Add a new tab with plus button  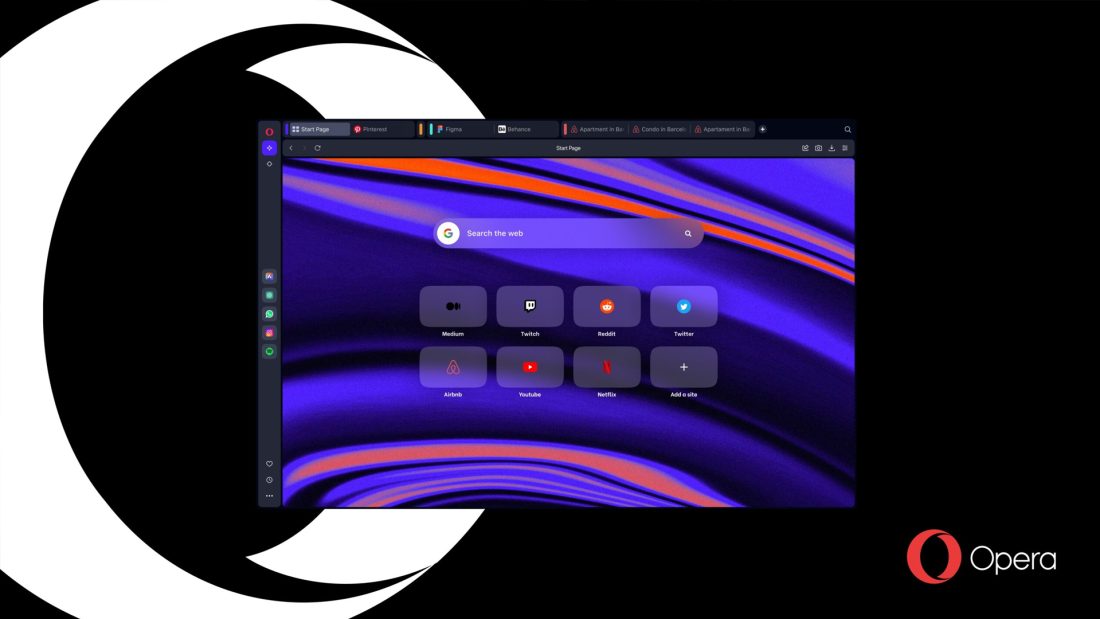click(x=763, y=129)
